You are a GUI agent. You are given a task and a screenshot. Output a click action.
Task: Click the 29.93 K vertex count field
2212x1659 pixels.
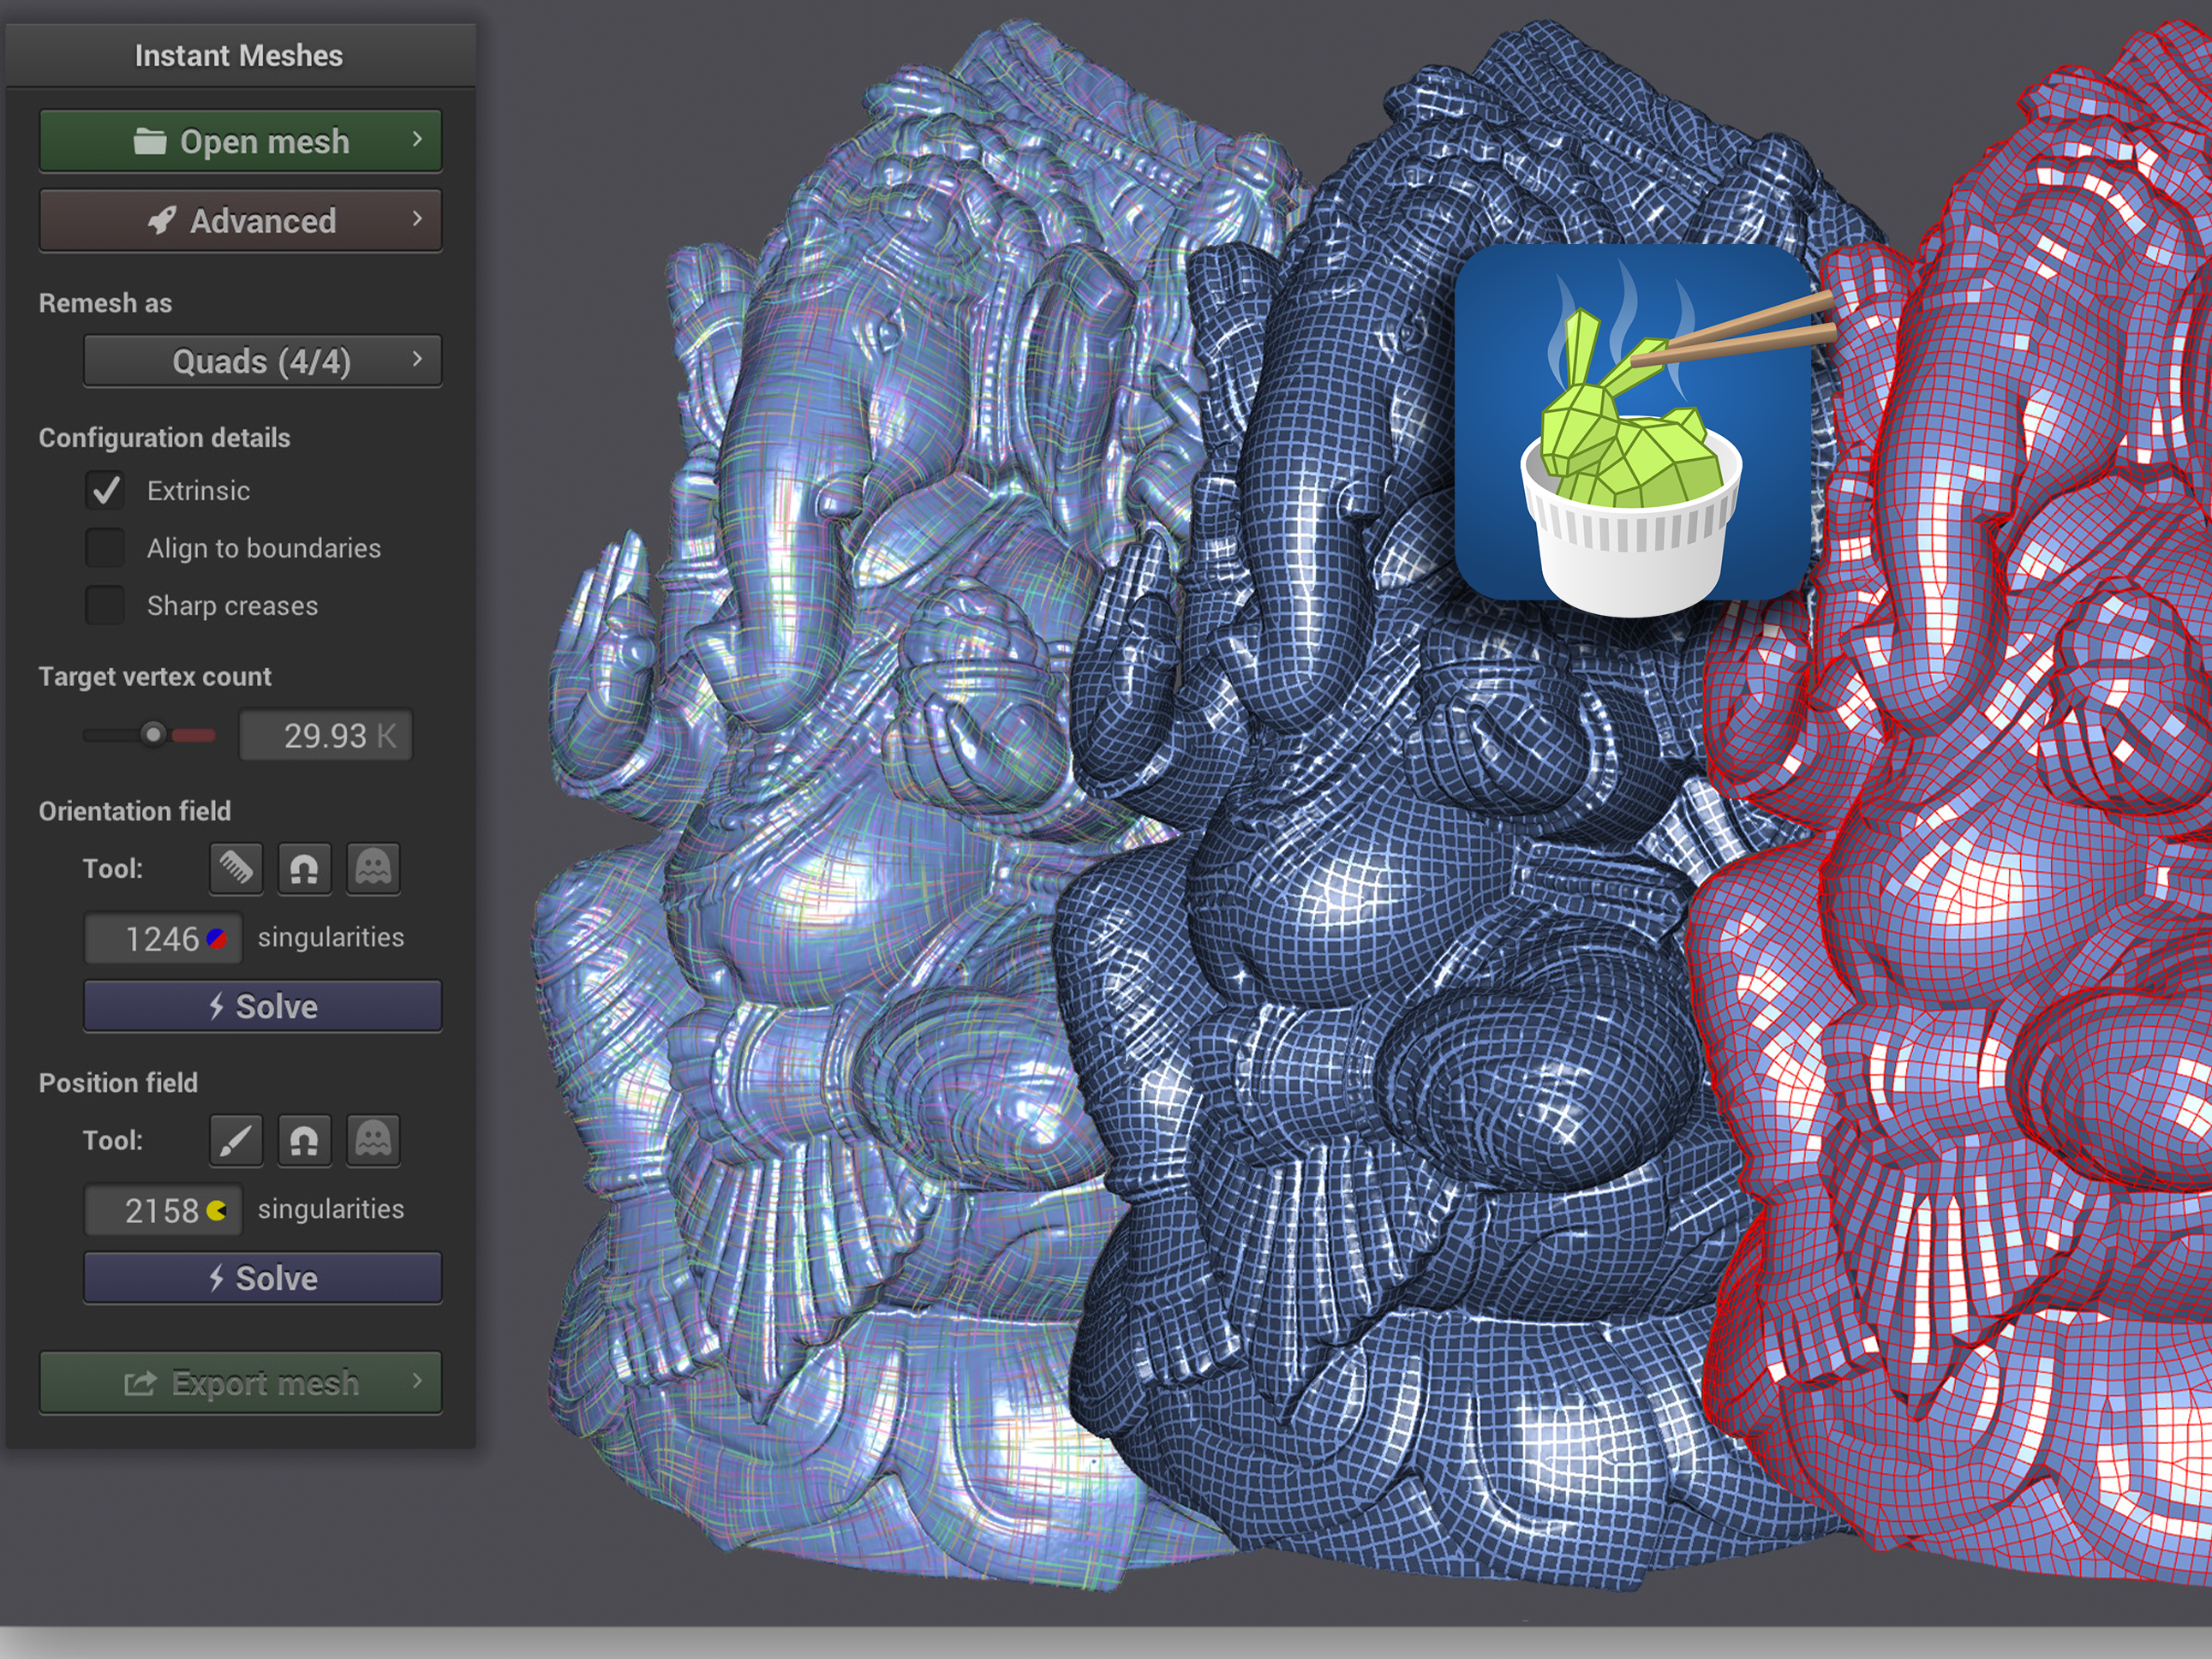pyautogui.click(x=325, y=736)
